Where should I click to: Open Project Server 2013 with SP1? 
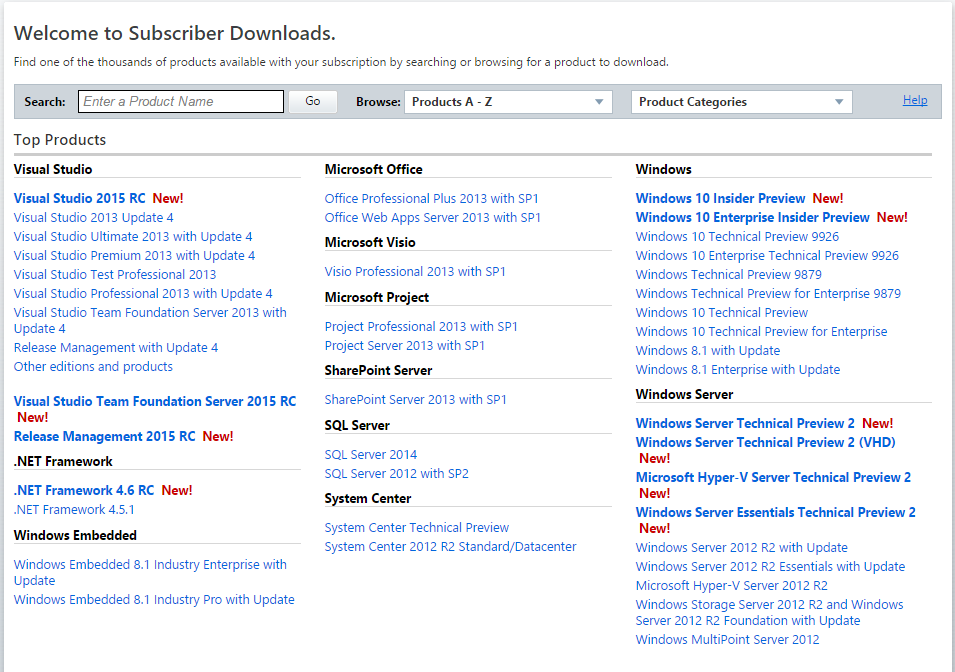[x=404, y=345]
